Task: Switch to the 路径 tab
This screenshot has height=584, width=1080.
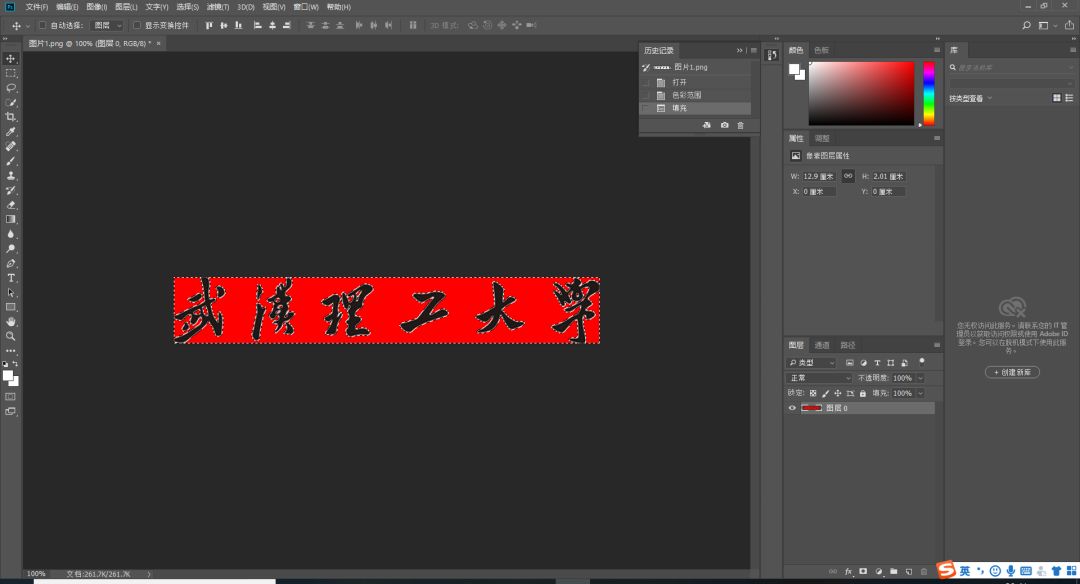Action: point(848,345)
